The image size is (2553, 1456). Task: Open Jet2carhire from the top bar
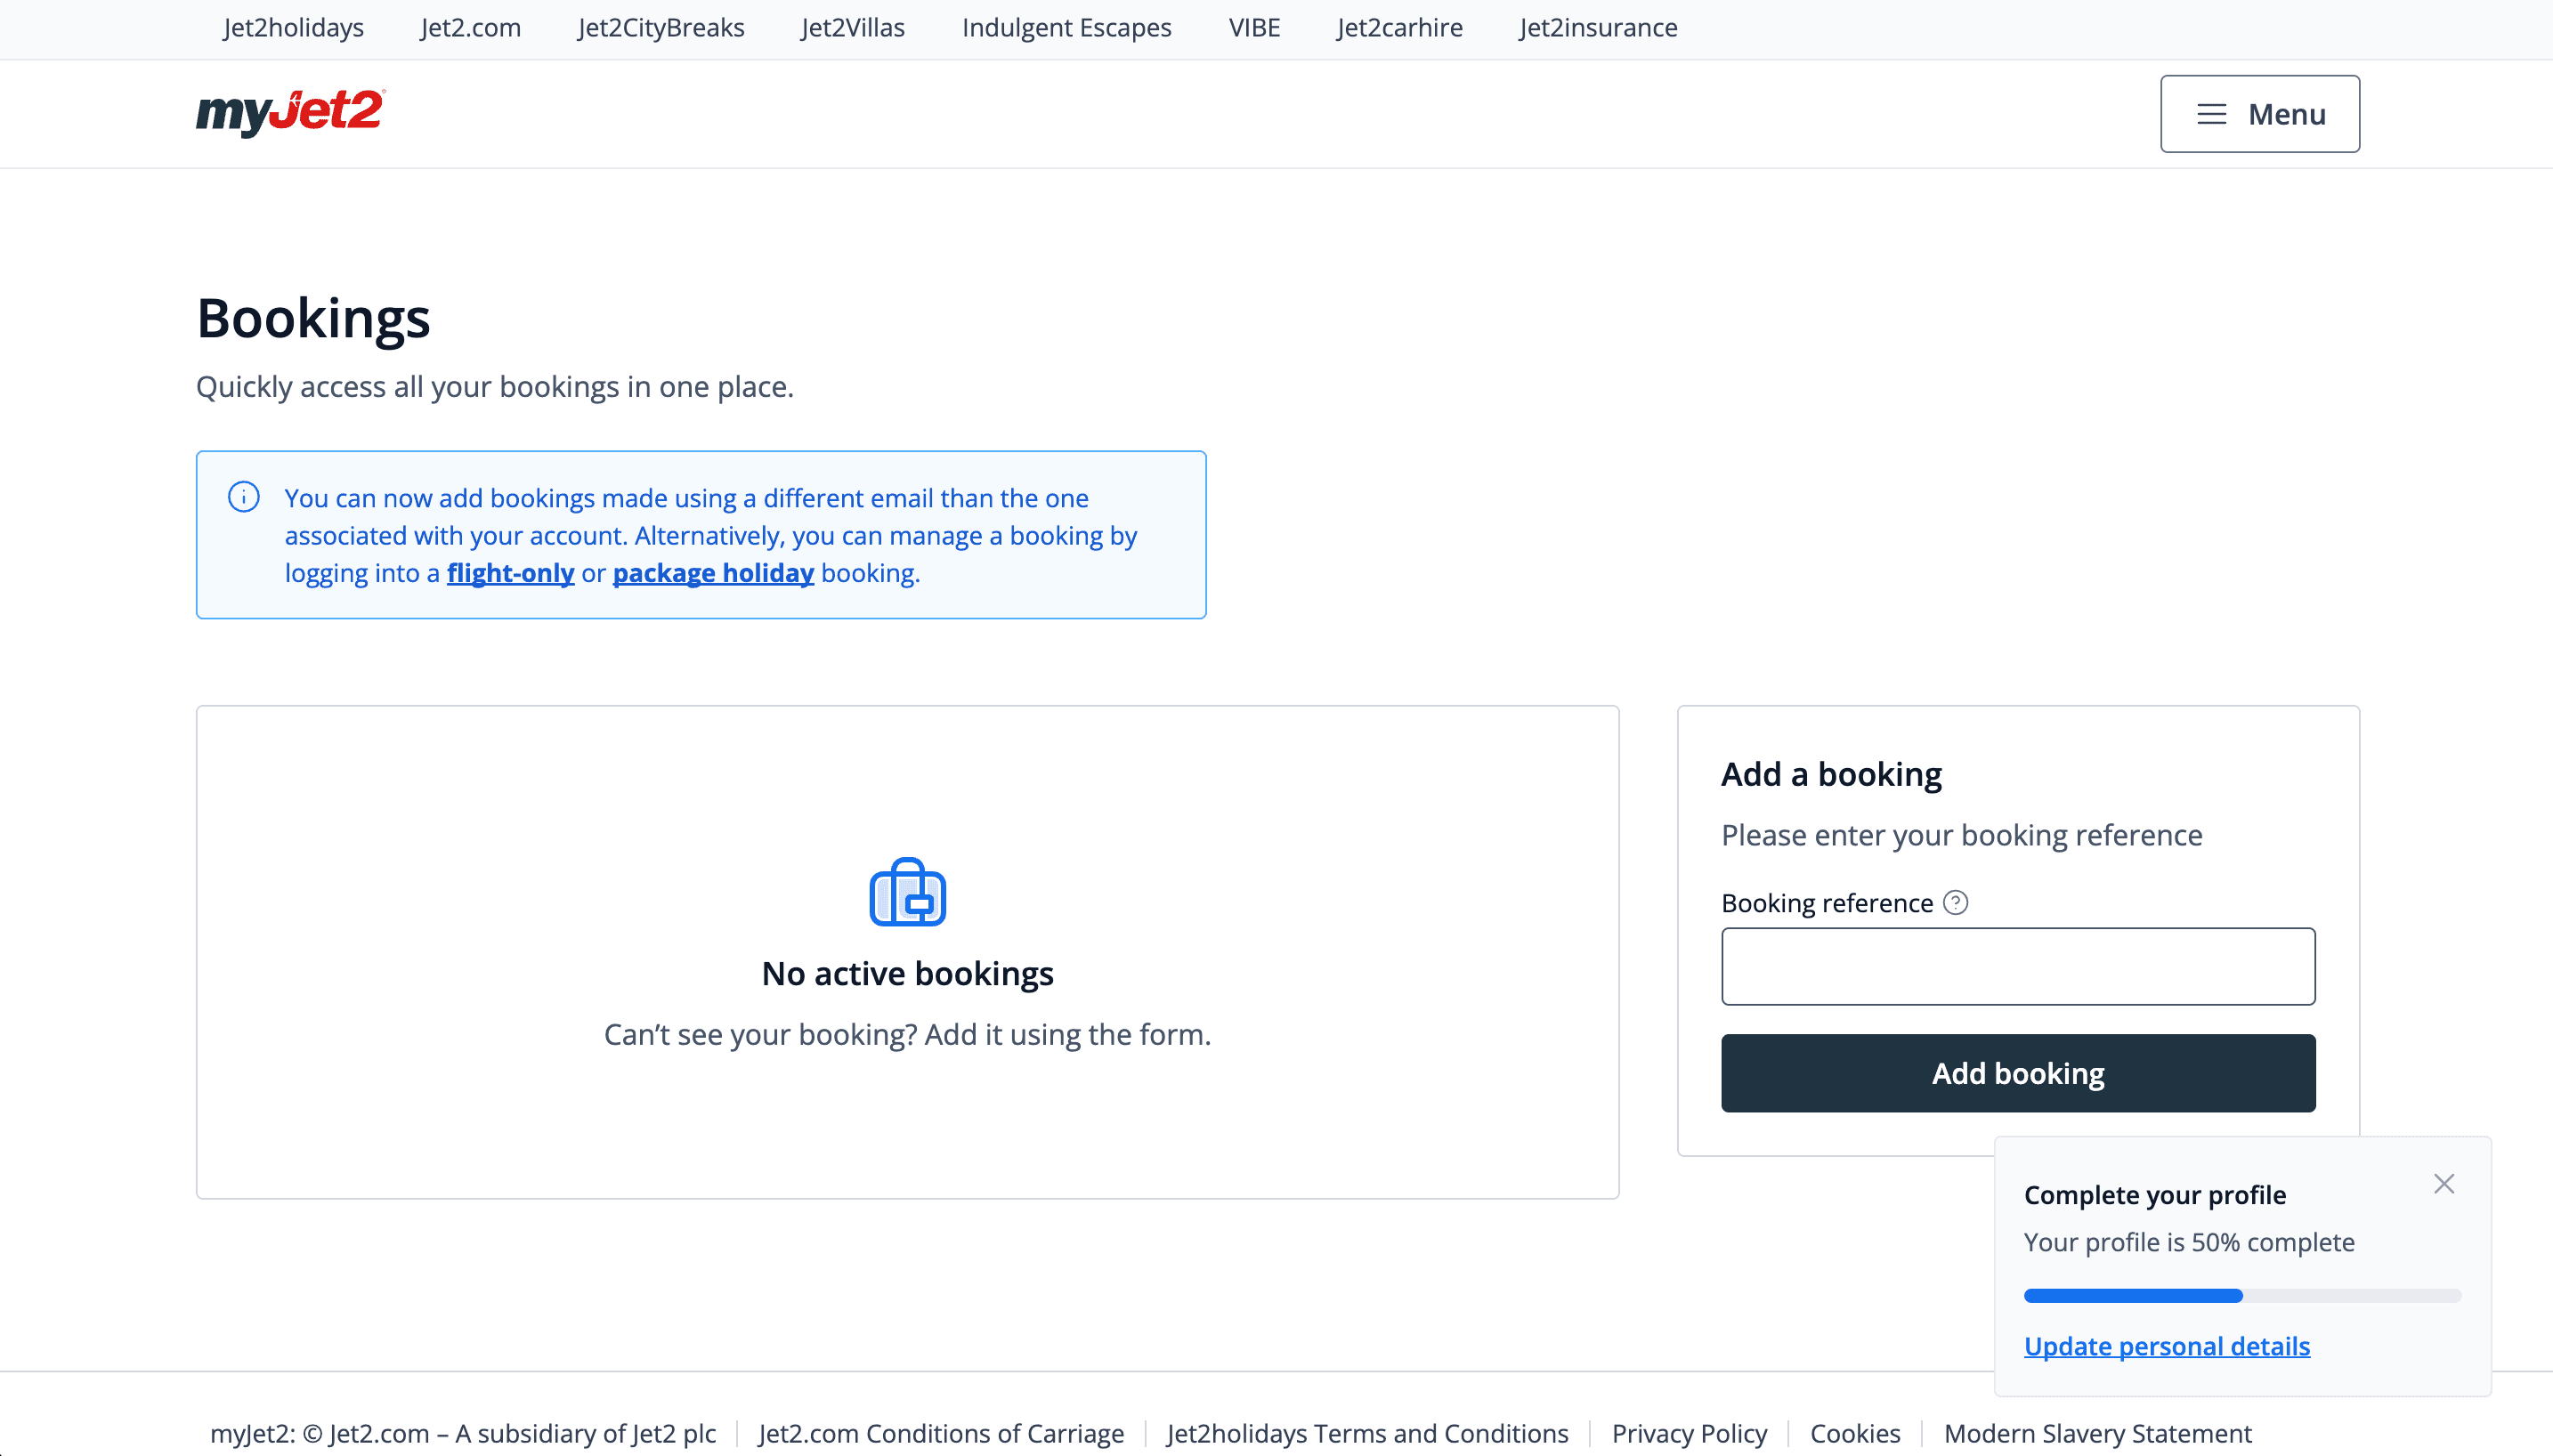(x=1397, y=27)
